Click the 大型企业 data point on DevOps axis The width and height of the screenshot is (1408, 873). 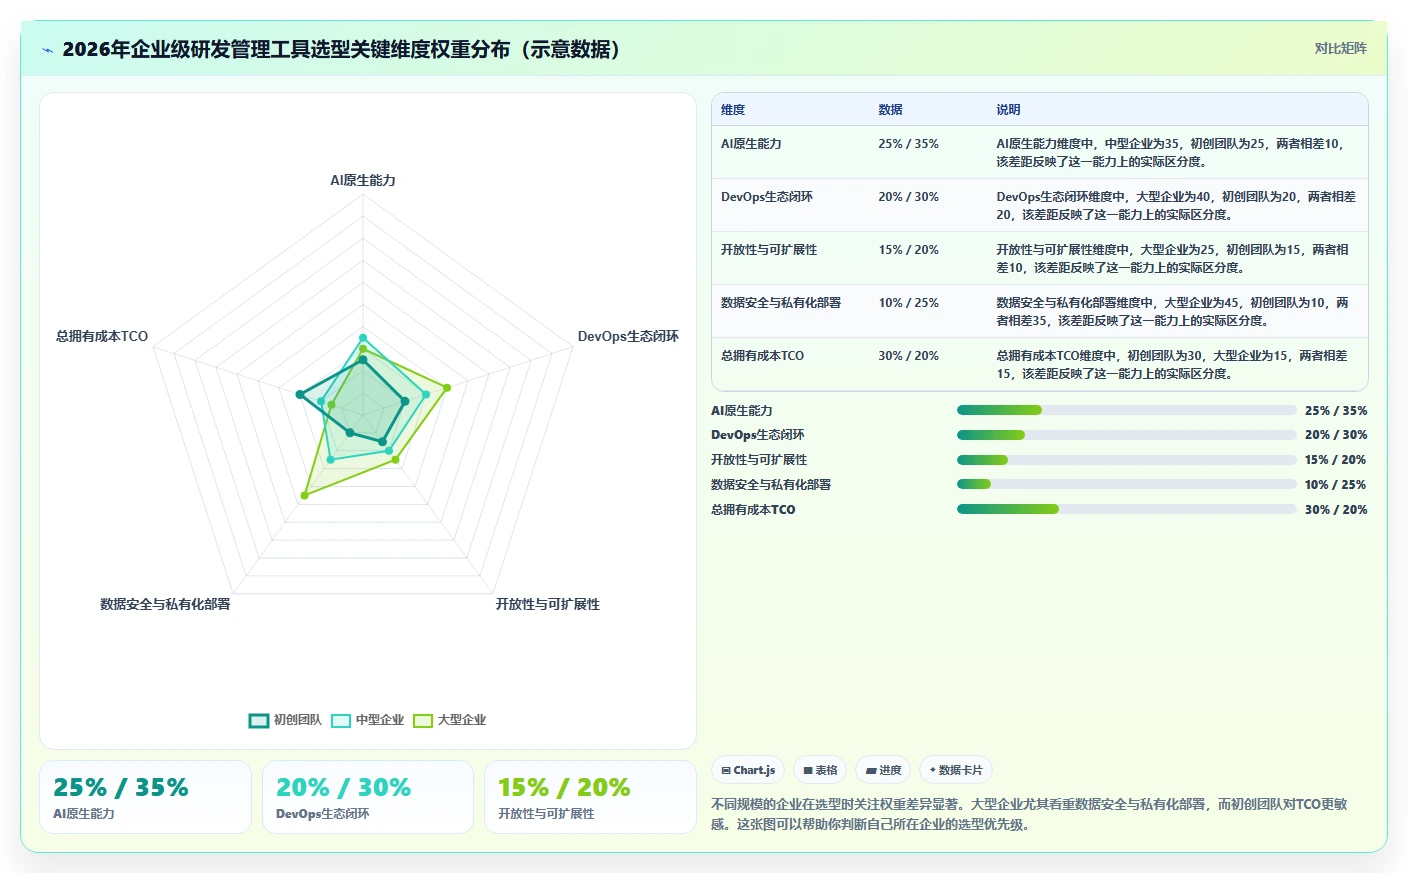click(x=447, y=387)
